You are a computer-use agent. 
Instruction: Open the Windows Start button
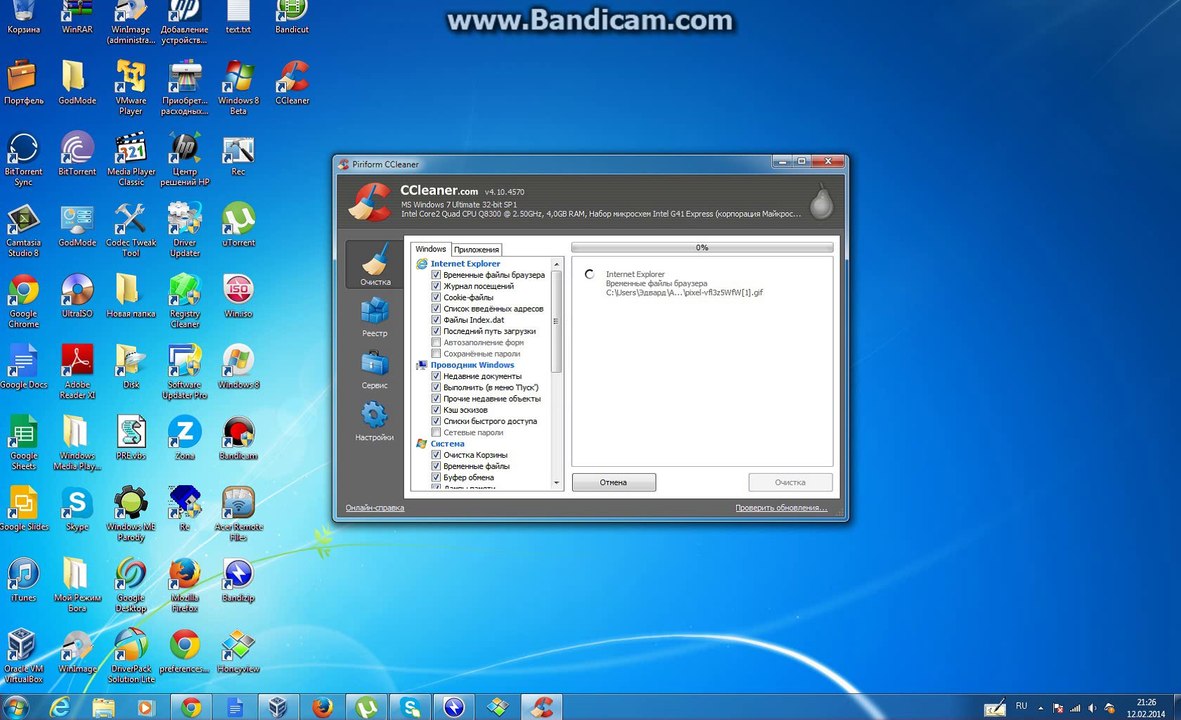(14, 706)
